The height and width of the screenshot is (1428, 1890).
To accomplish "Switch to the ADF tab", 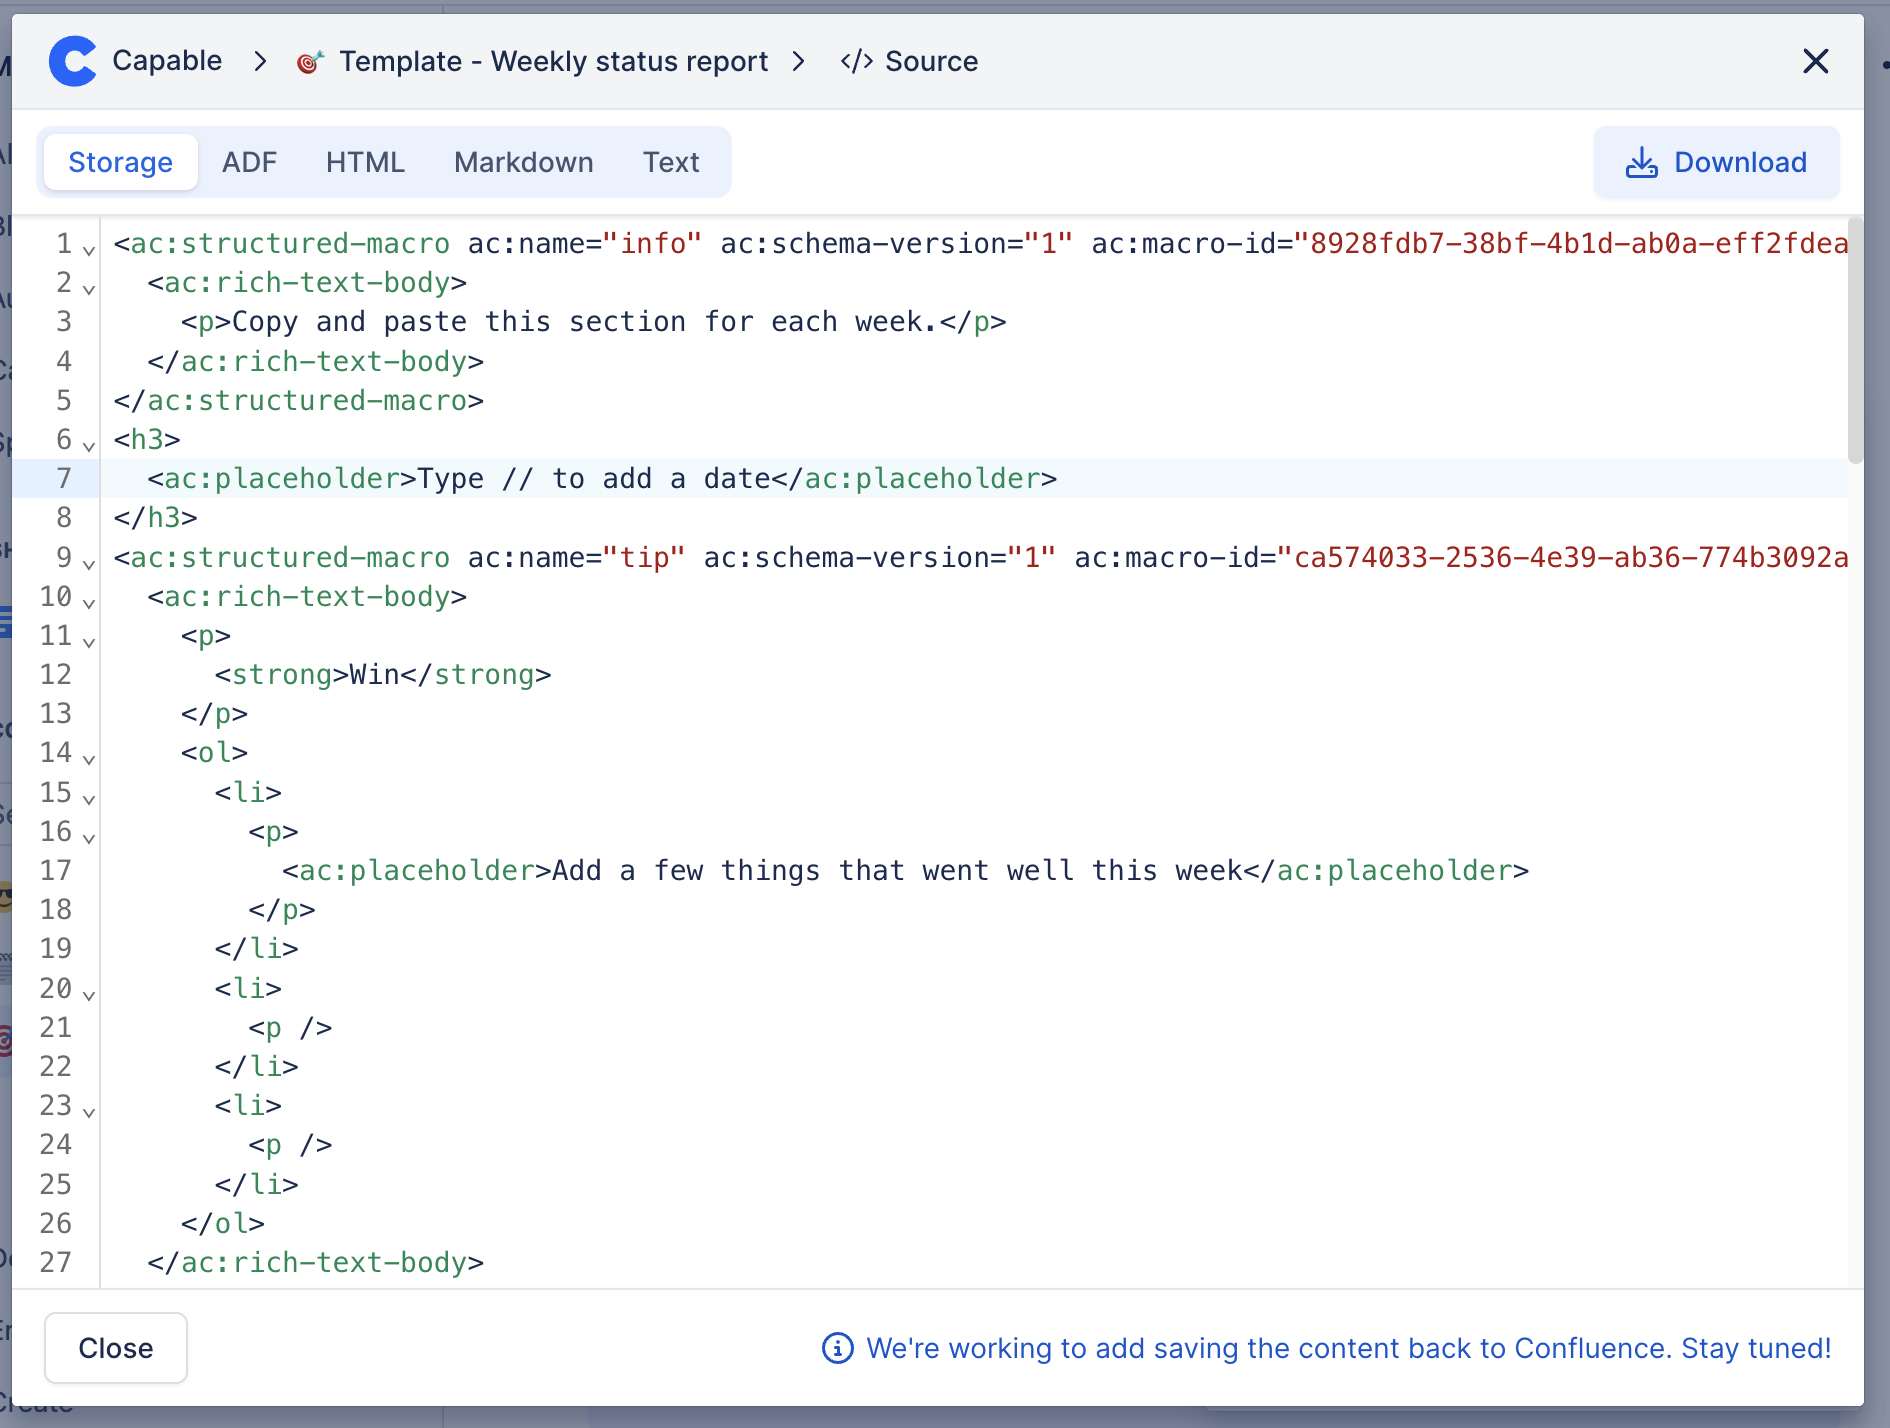I will pyautogui.click(x=249, y=162).
